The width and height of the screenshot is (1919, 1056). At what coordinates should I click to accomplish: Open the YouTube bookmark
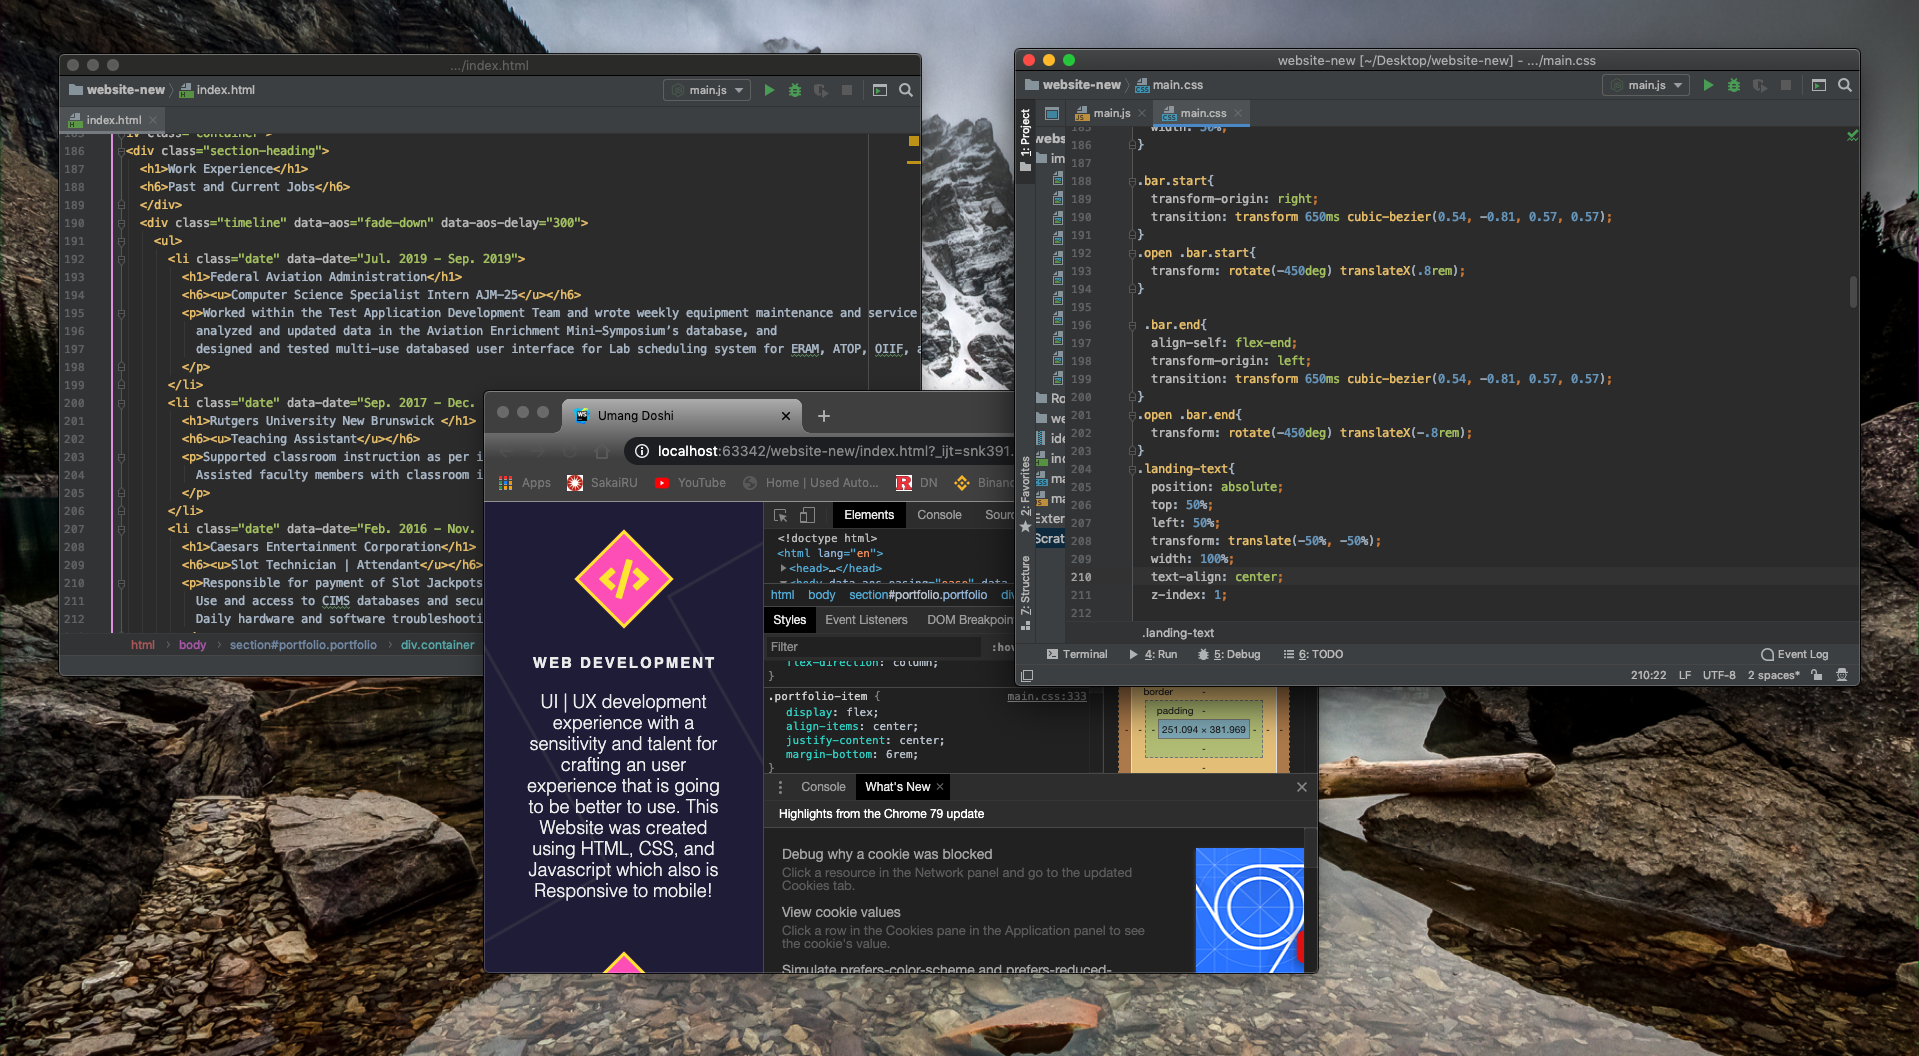coord(690,483)
